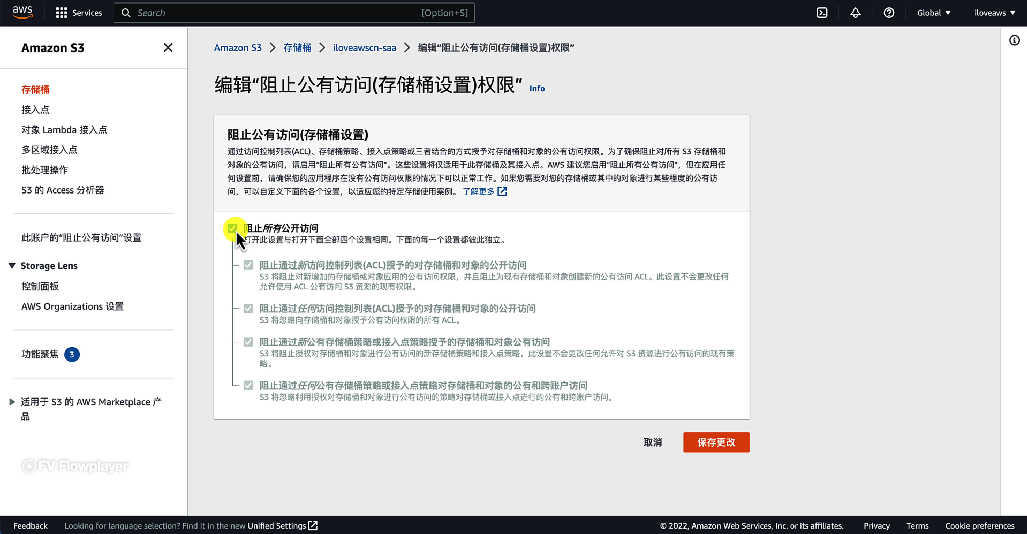Open Cookie preferences in footer

(980, 525)
